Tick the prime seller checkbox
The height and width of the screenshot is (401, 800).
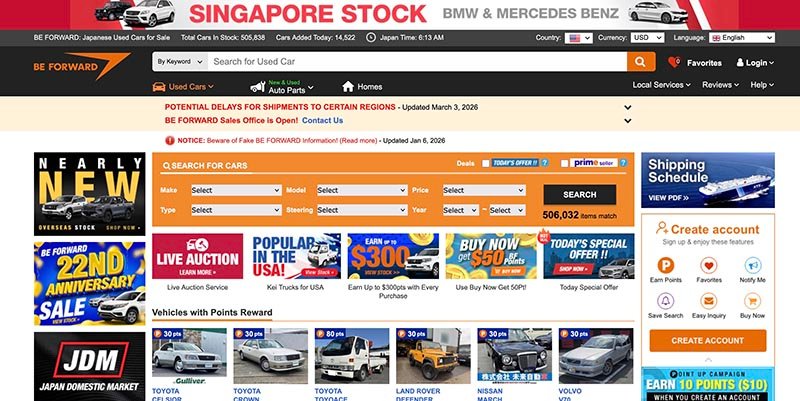pos(565,163)
